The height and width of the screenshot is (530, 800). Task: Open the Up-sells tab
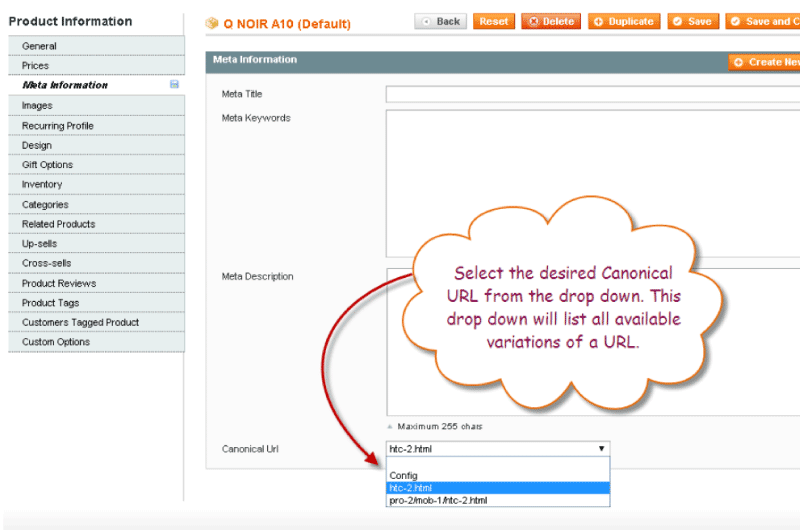pyautogui.click(x=96, y=243)
